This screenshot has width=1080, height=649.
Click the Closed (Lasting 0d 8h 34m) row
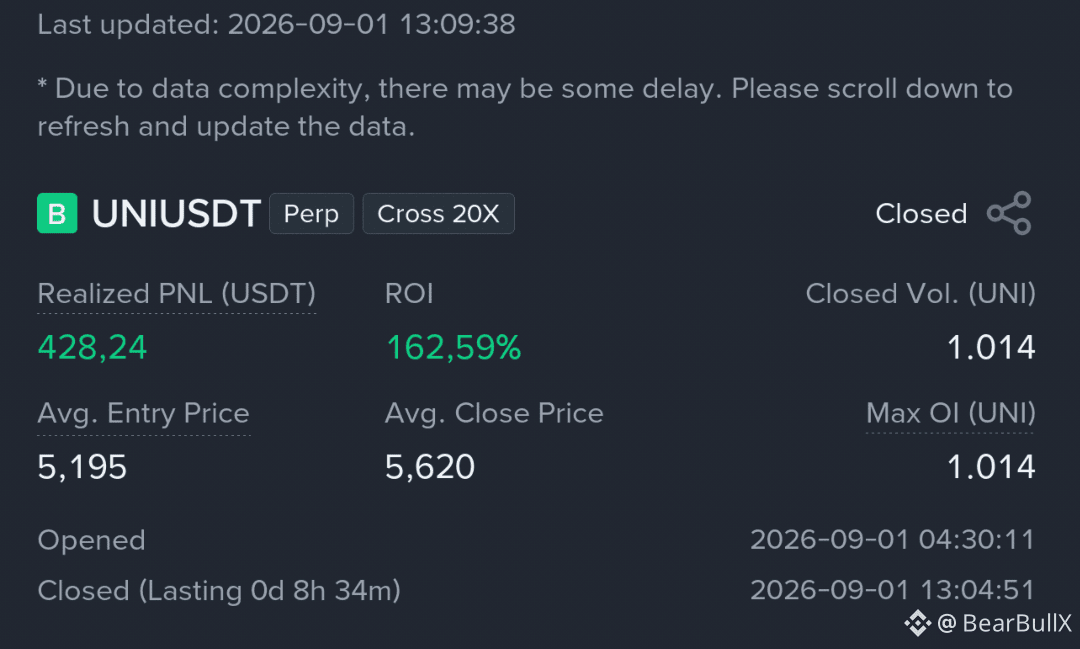point(536,590)
